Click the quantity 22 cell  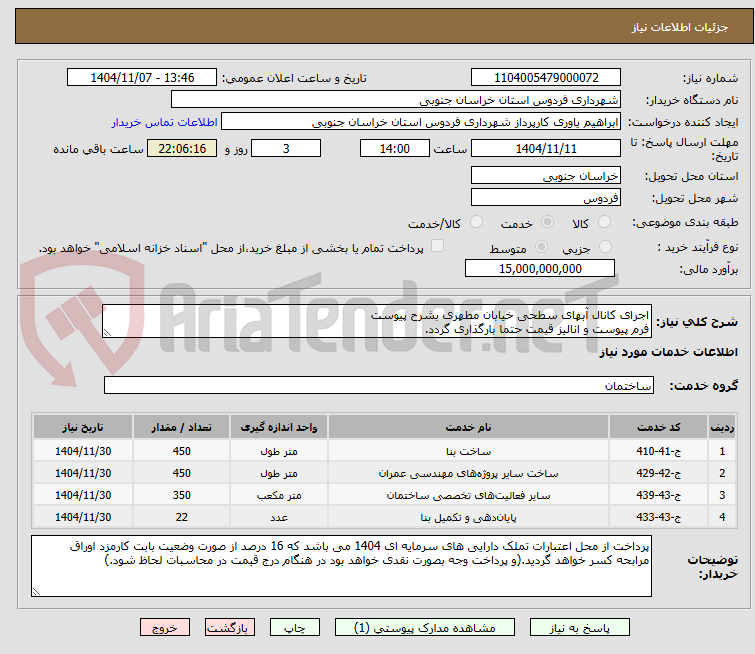pos(182,517)
